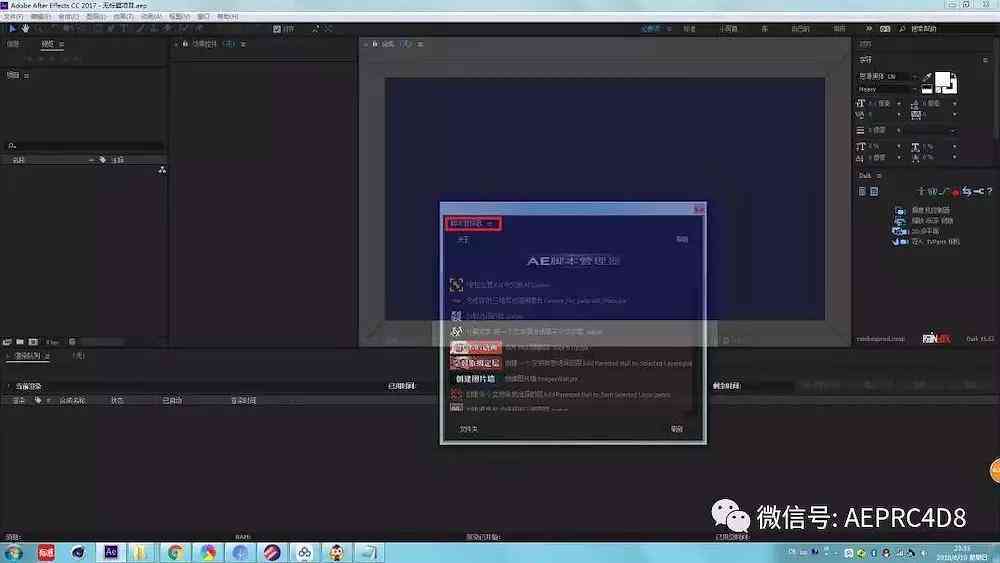Open the Windows Start button

(13, 553)
